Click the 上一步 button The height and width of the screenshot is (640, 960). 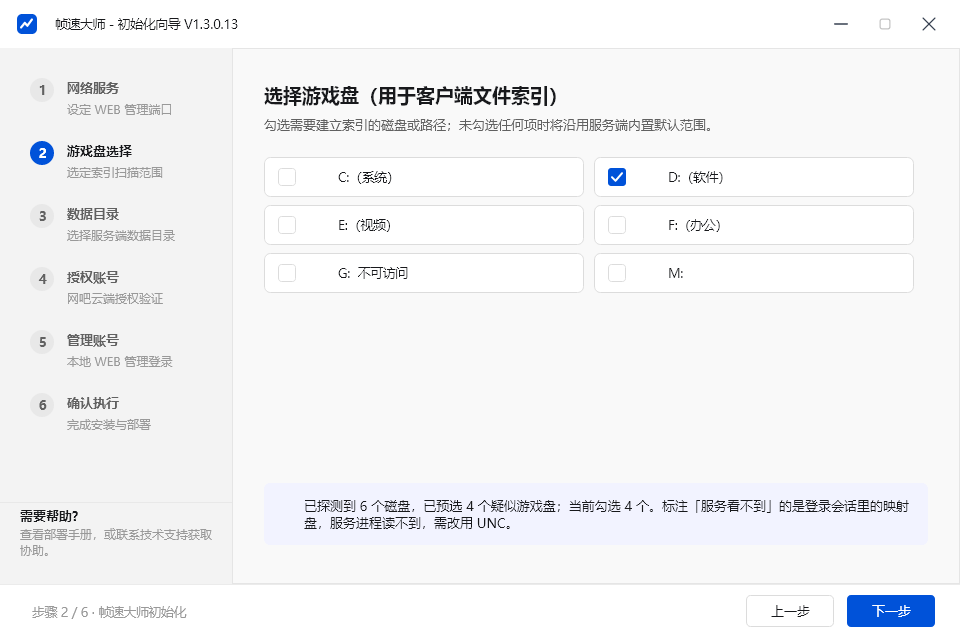[790, 611]
